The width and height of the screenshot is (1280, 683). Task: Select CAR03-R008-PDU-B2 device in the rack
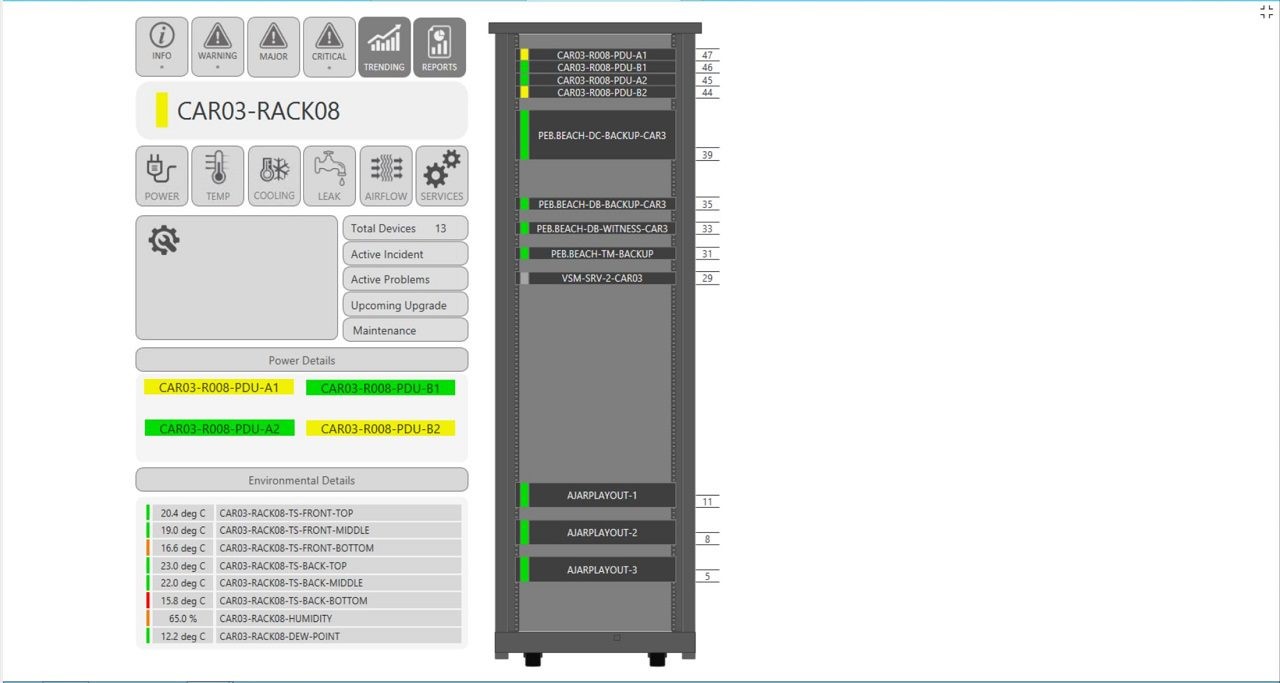[597, 92]
